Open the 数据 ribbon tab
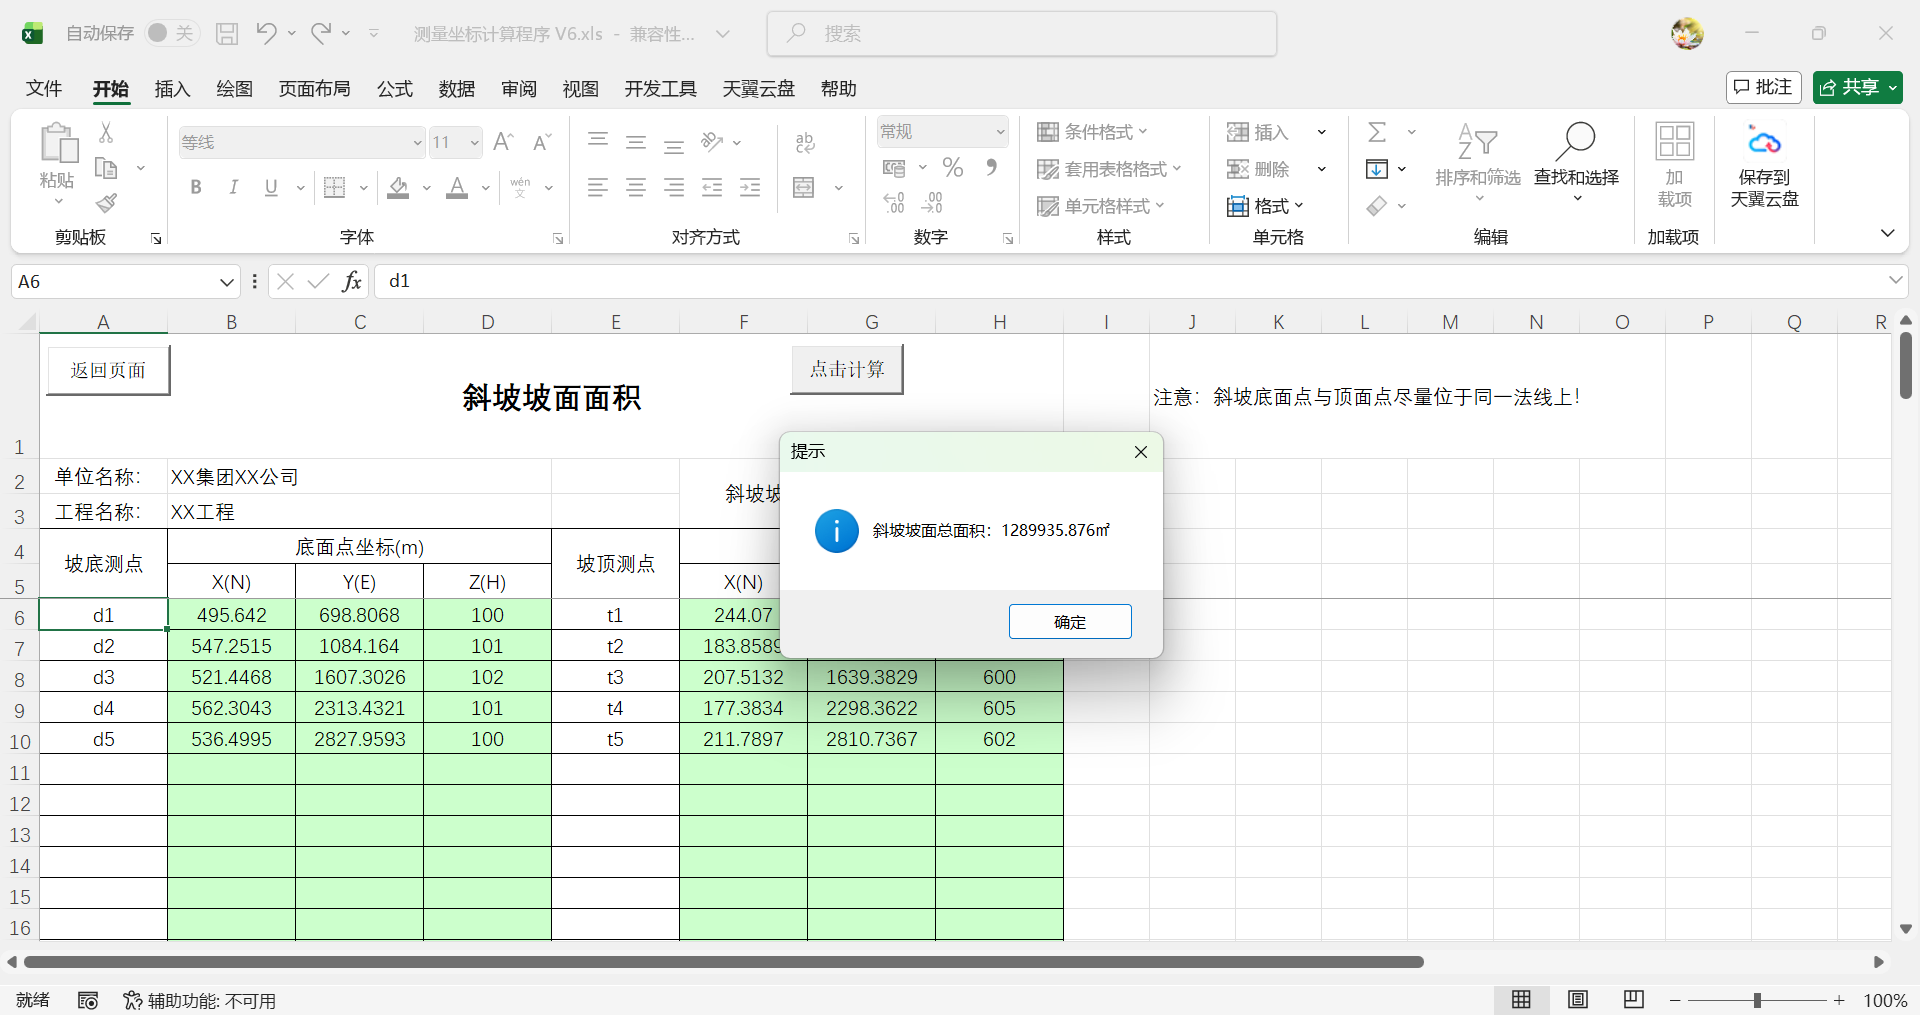This screenshot has height=1015, width=1920. point(456,89)
